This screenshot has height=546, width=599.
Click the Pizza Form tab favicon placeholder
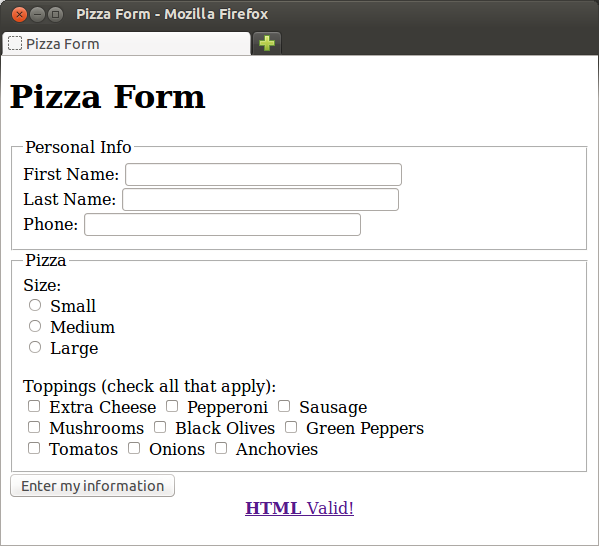point(15,43)
